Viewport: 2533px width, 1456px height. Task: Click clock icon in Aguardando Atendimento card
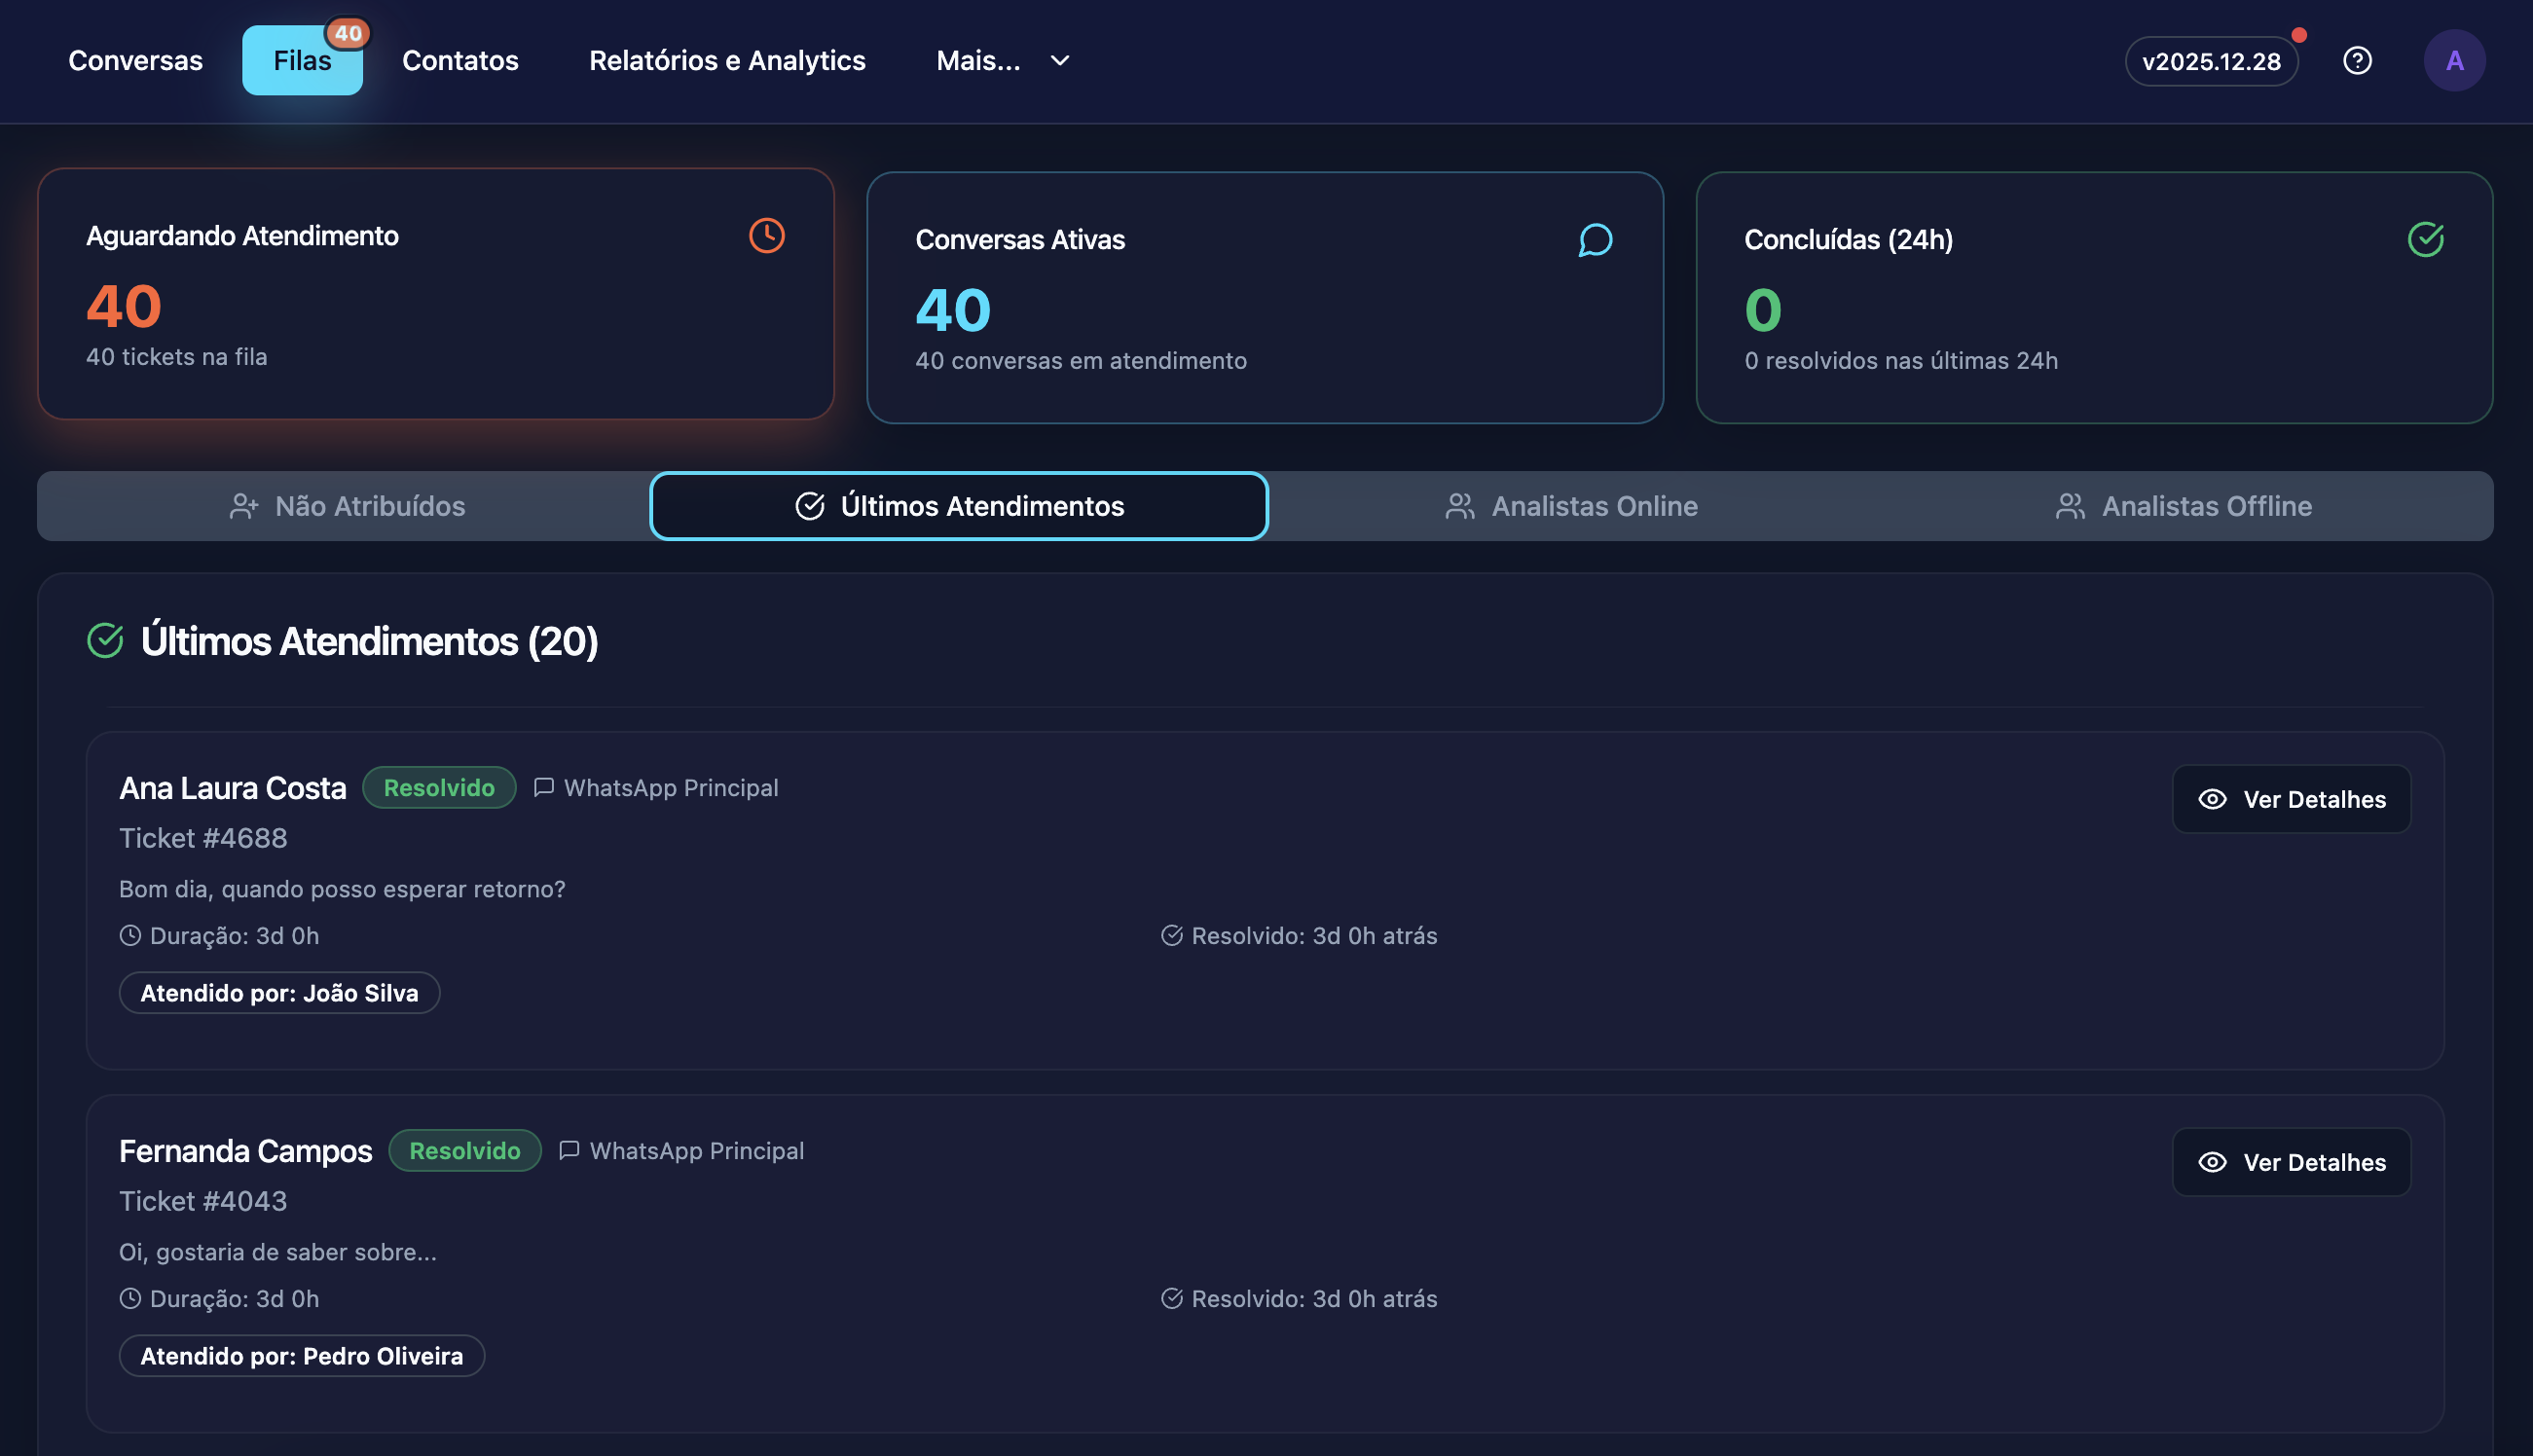coord(767,236)
